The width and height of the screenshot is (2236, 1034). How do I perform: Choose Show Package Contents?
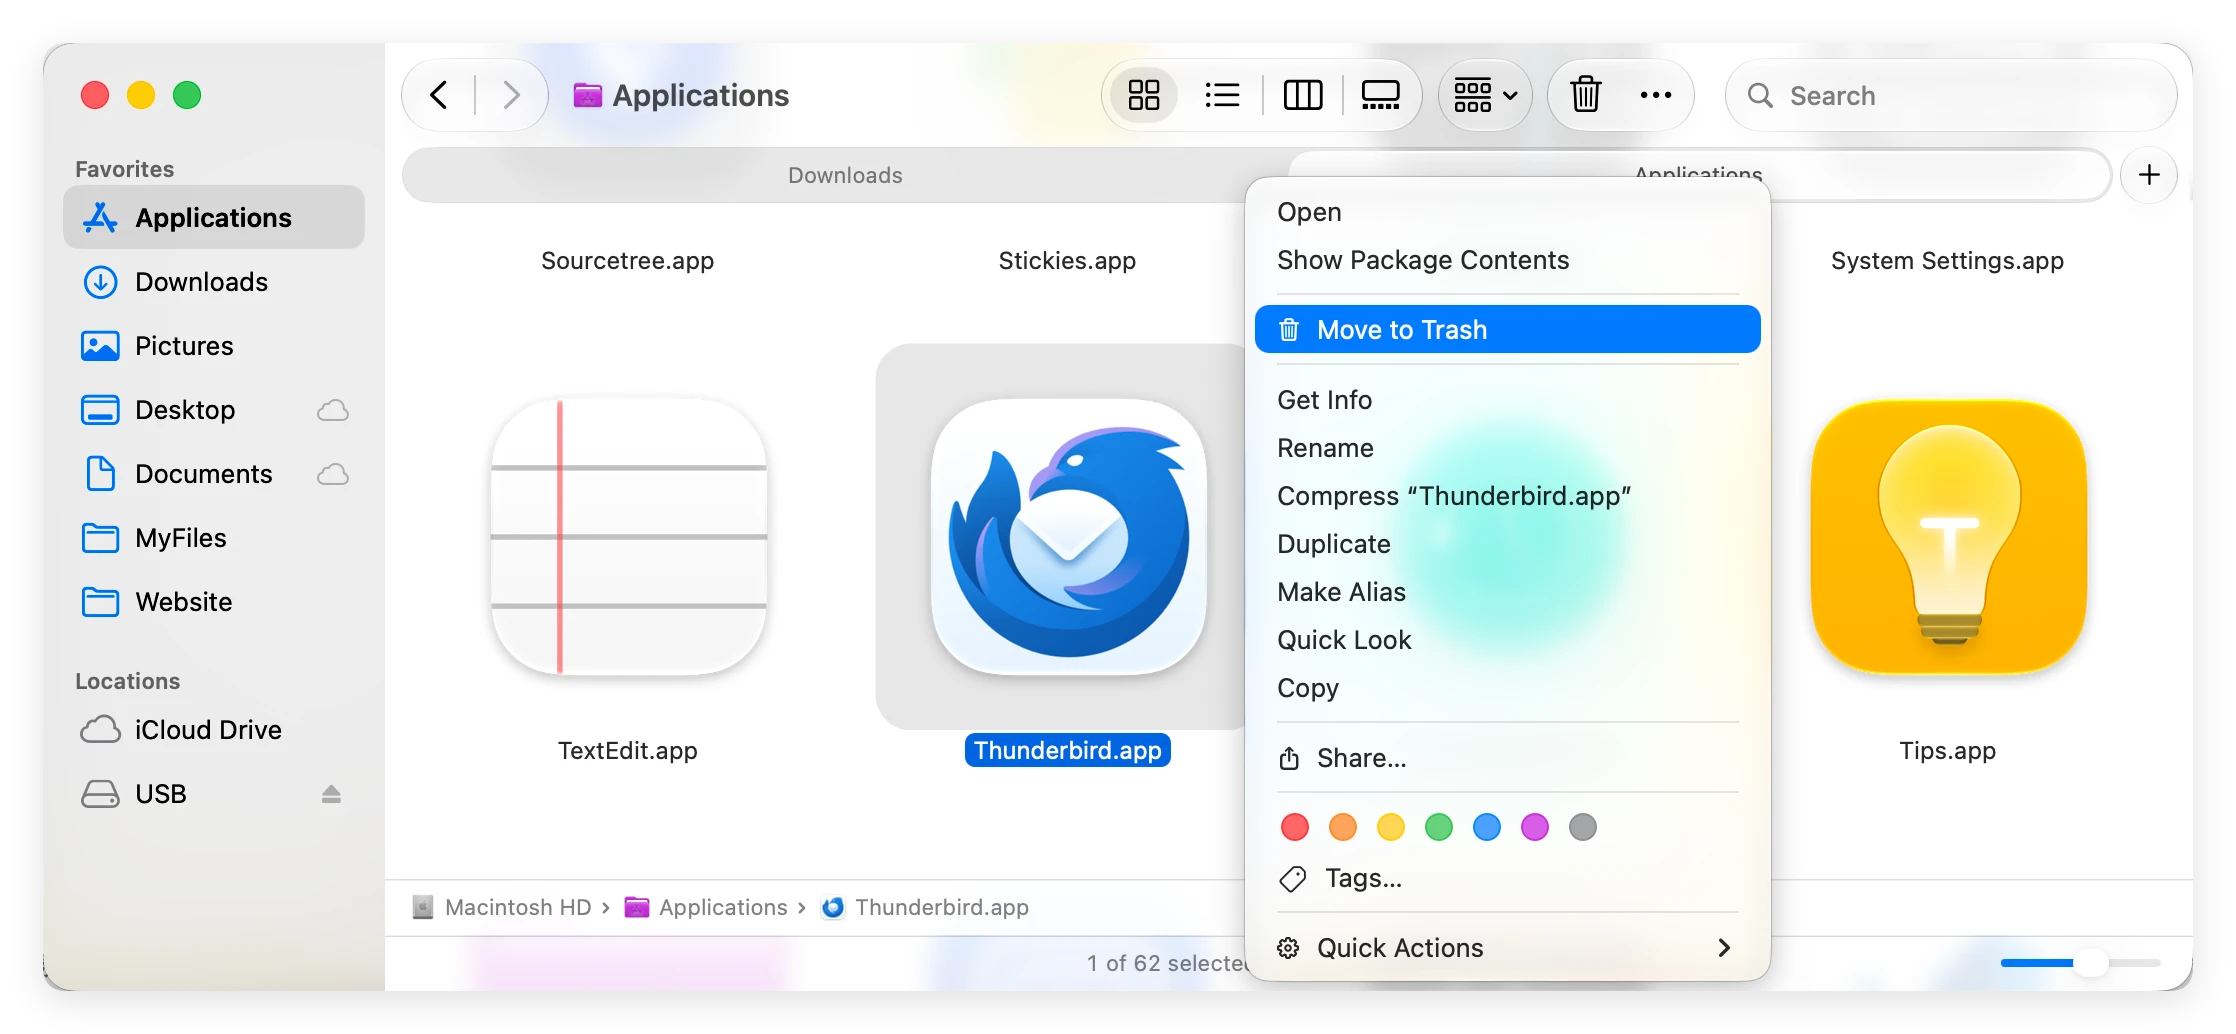coord(1508,260)
